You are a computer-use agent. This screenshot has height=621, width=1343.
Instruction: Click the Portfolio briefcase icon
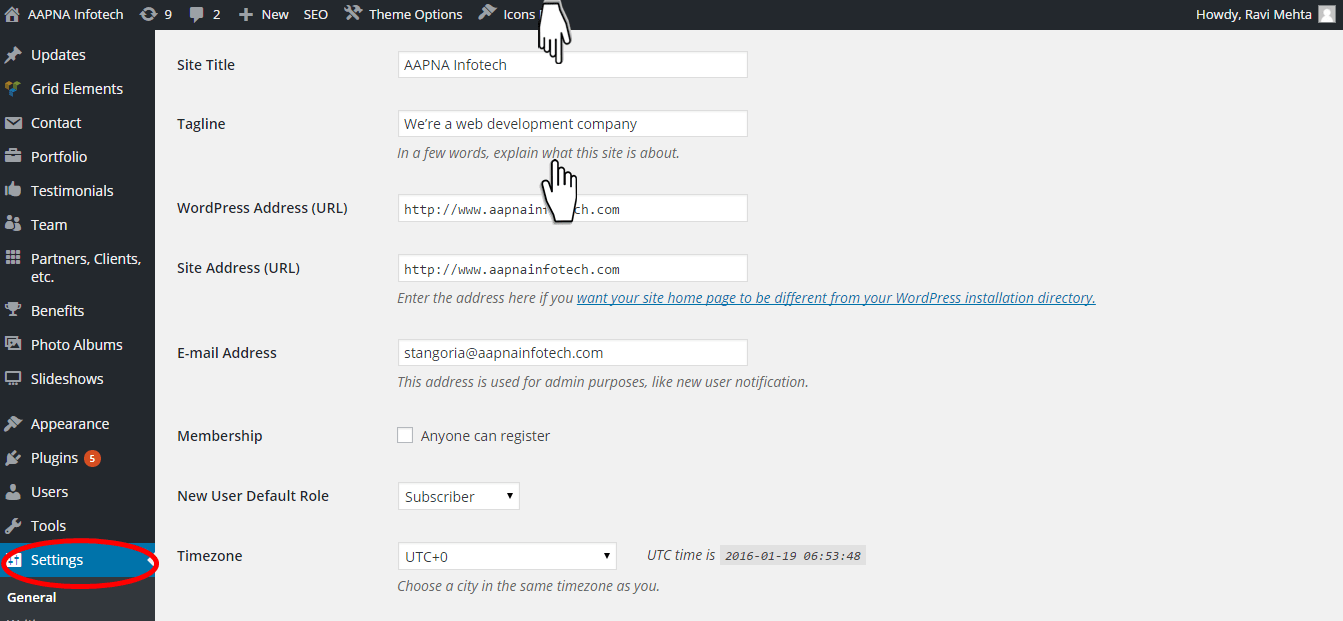(13, 157)
